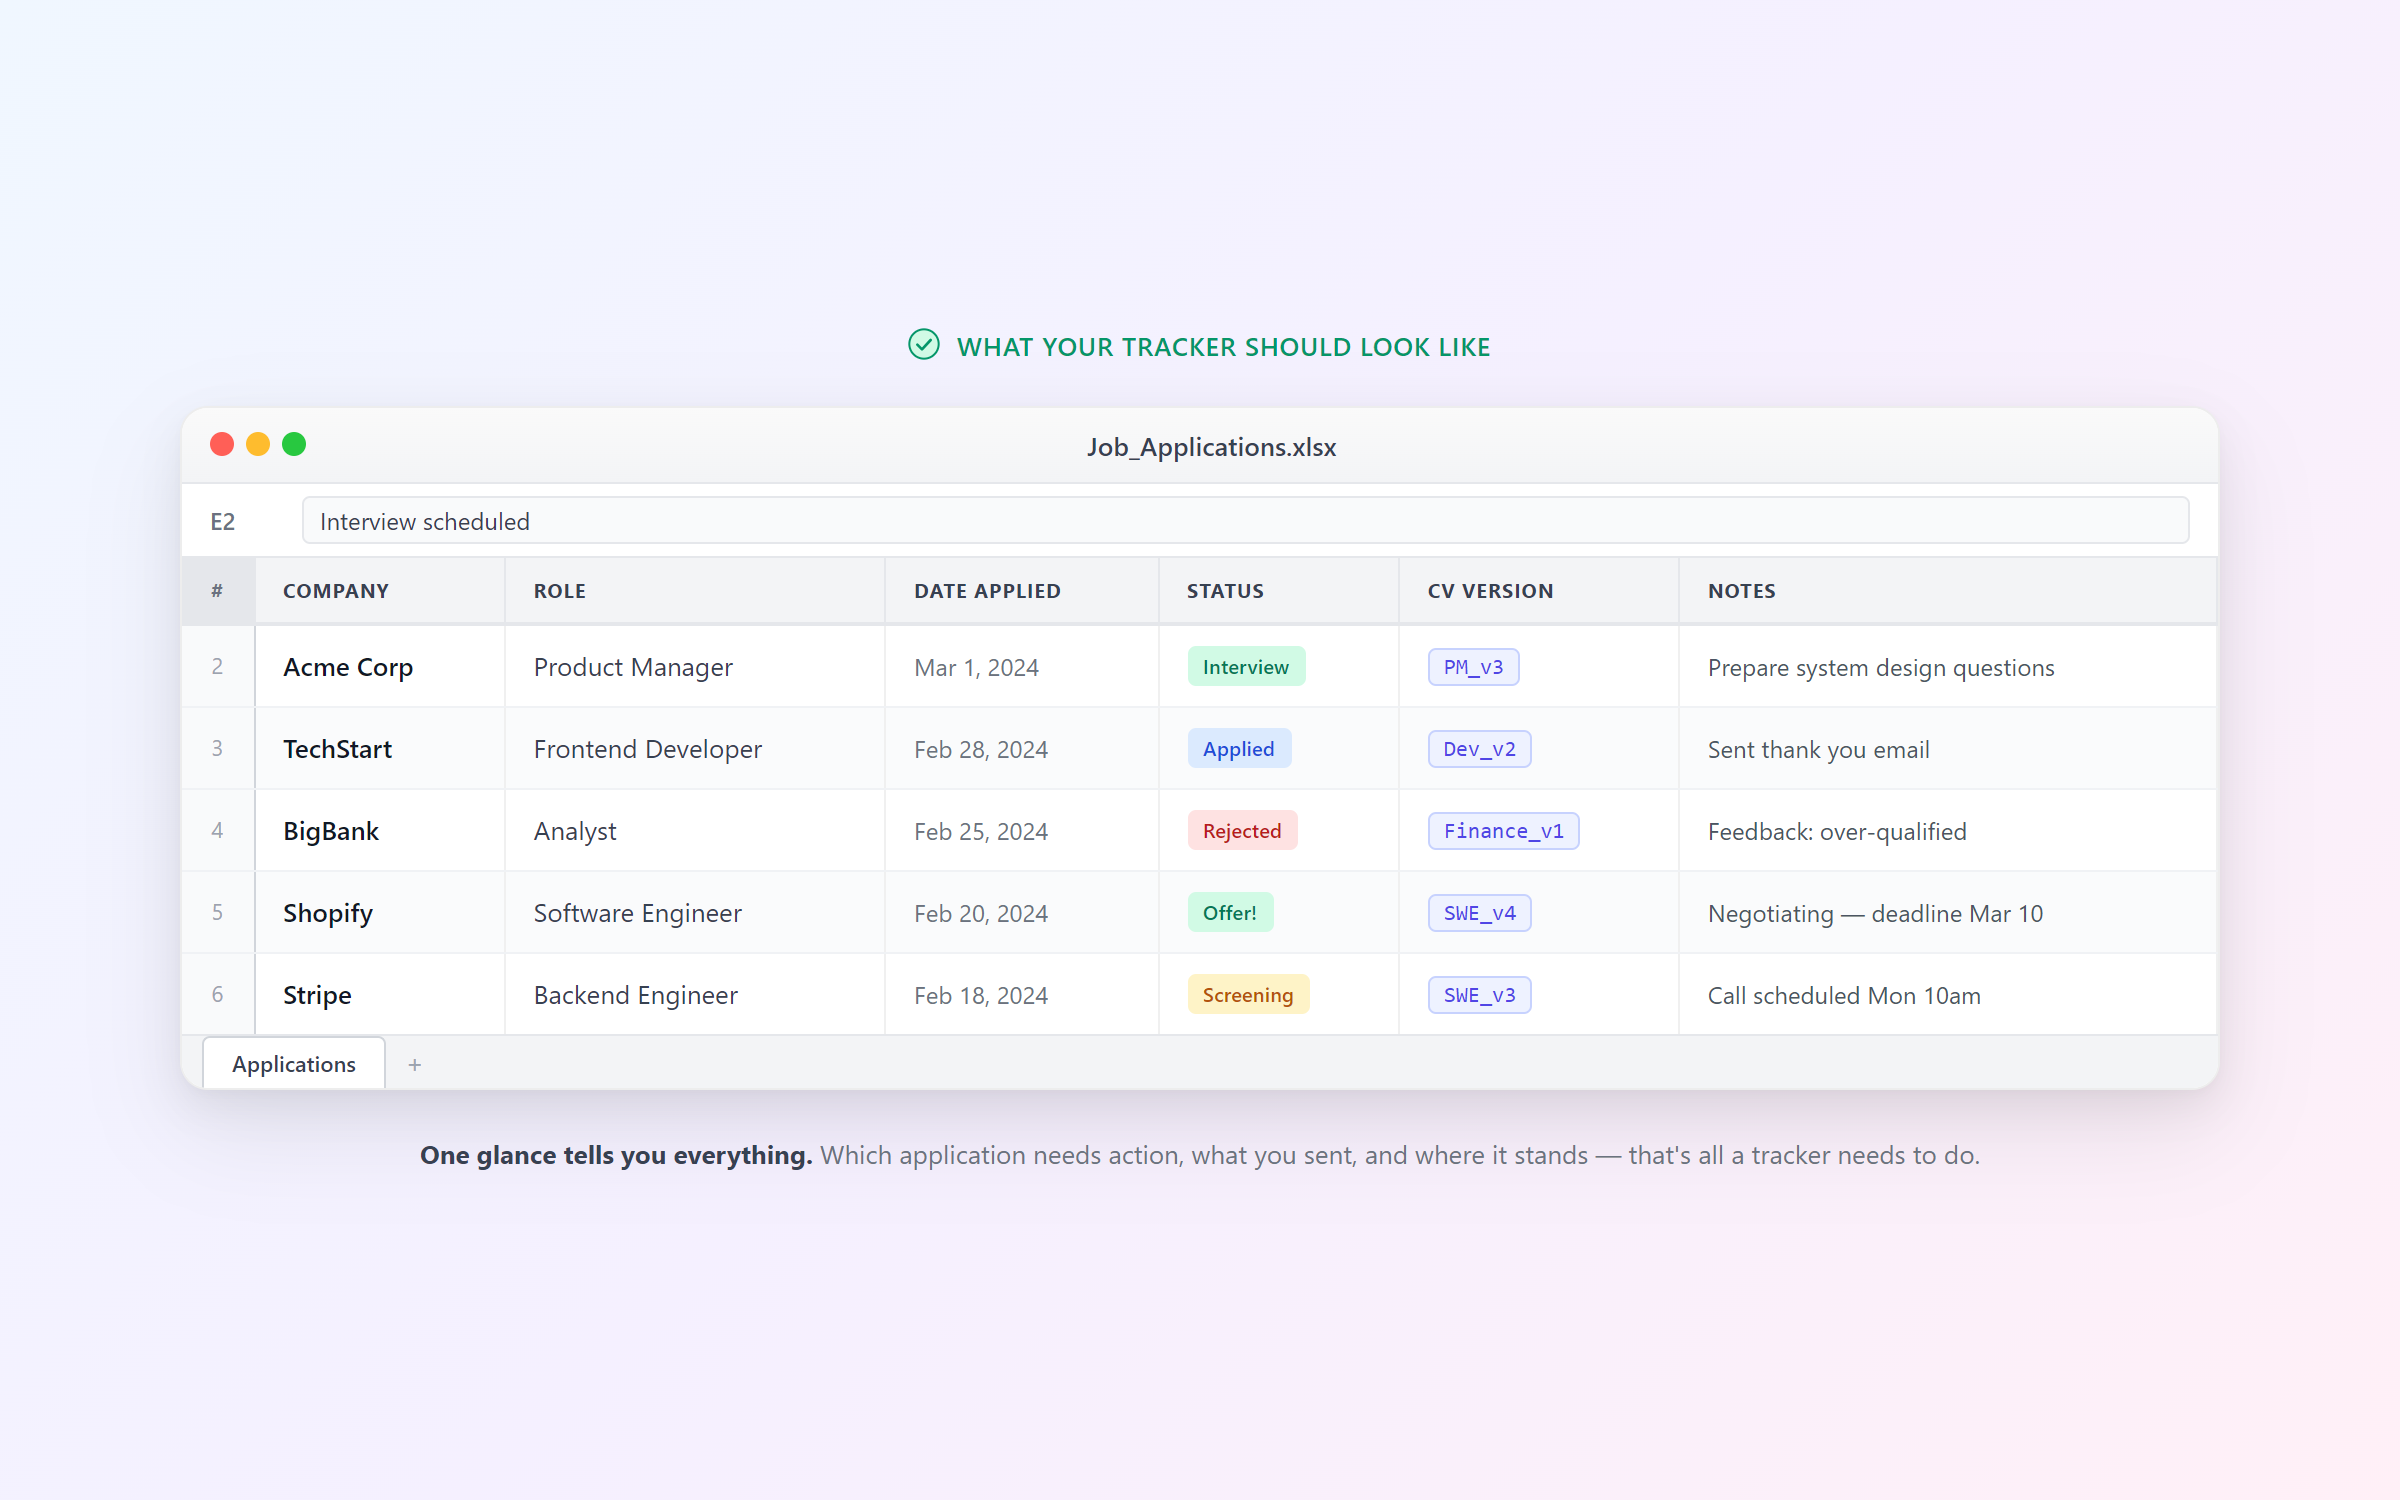Click inside the formula bar showing Interview scheduled
Viewport: 2400px width, 1500px height.
424,520
